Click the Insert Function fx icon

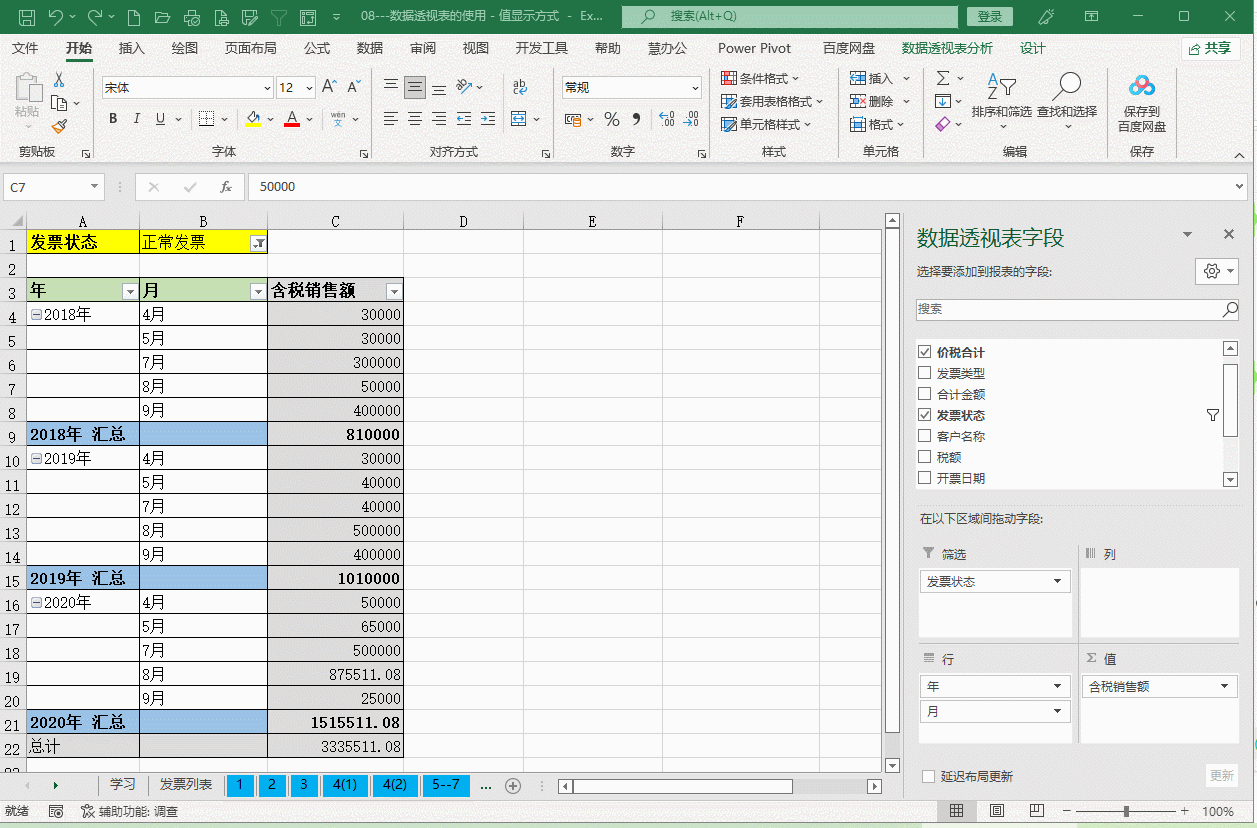pos(226,187)
